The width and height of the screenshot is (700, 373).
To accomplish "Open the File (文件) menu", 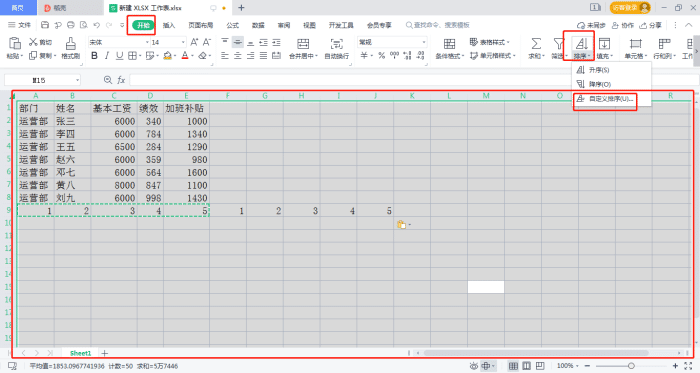I will point(20,25).
